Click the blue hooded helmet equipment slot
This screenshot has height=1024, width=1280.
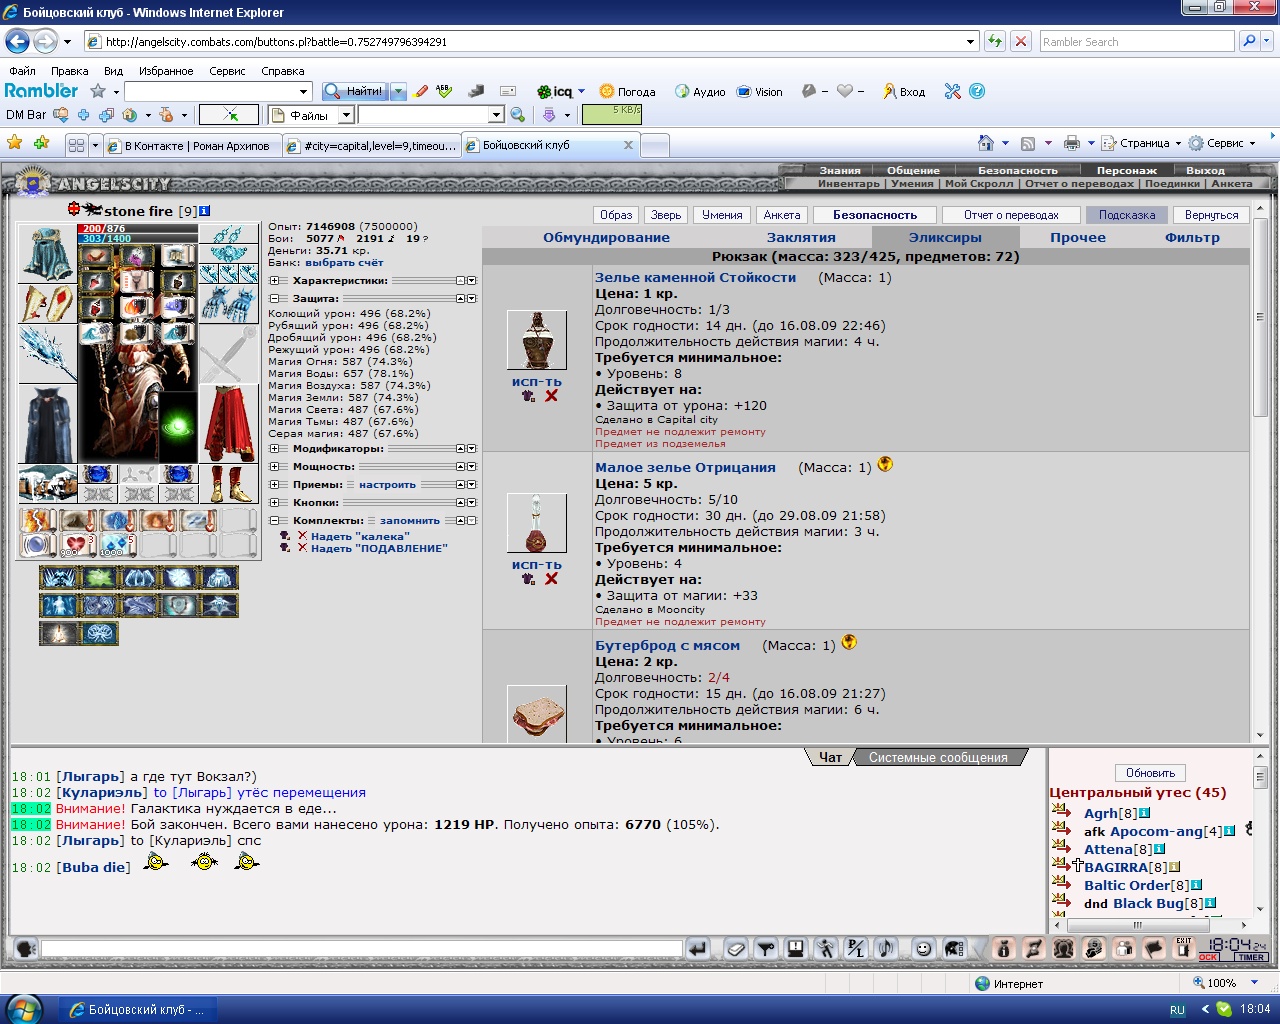click(x=47, y=253)
